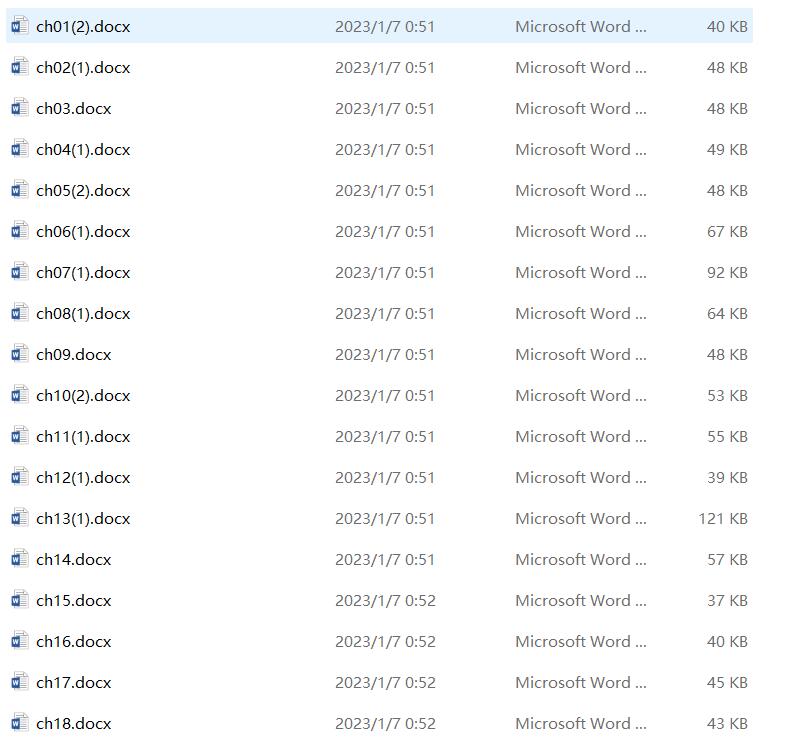Select the file name ch14.docx
Image resolution: width=785 pixels, height=753 pixels.
pos(74,560)
